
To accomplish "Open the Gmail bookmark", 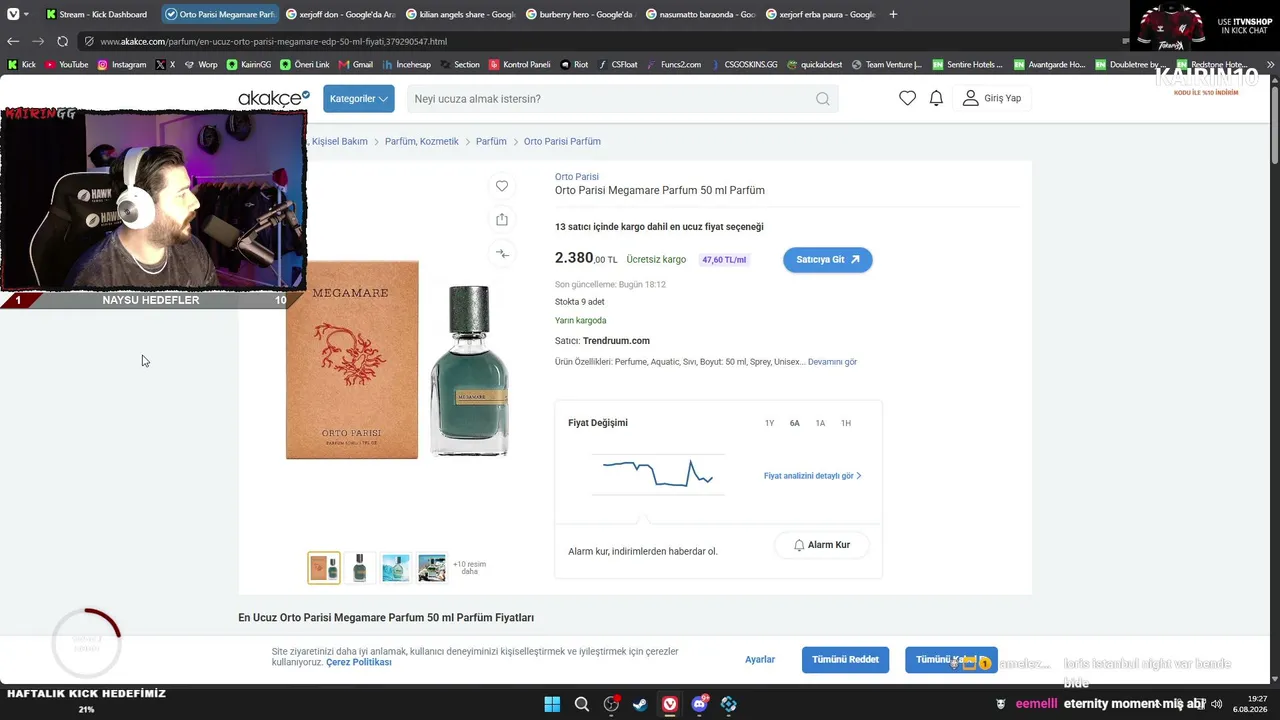I will [x=355, y=65].
